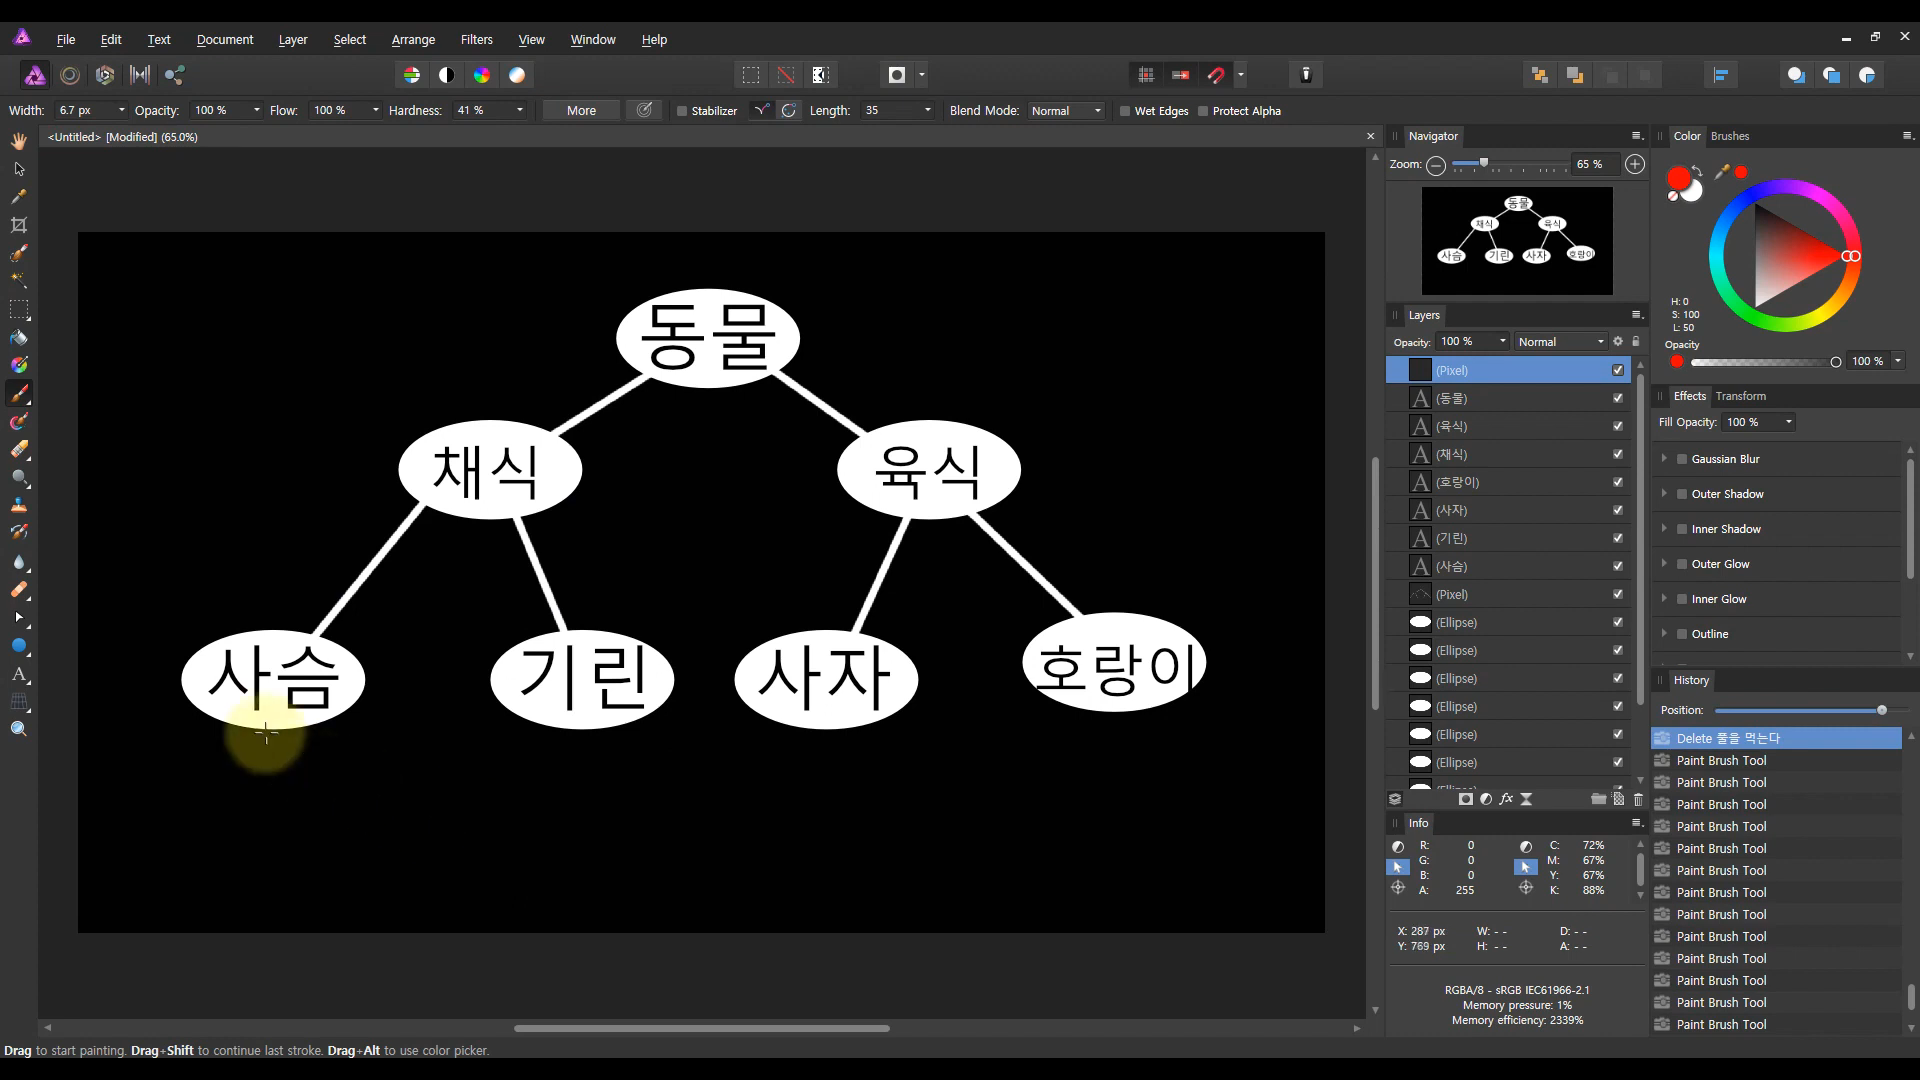Enable the Stabilizer checkbox
The height and width of the screenshot is (1080, 1920).
pos(682,111)
